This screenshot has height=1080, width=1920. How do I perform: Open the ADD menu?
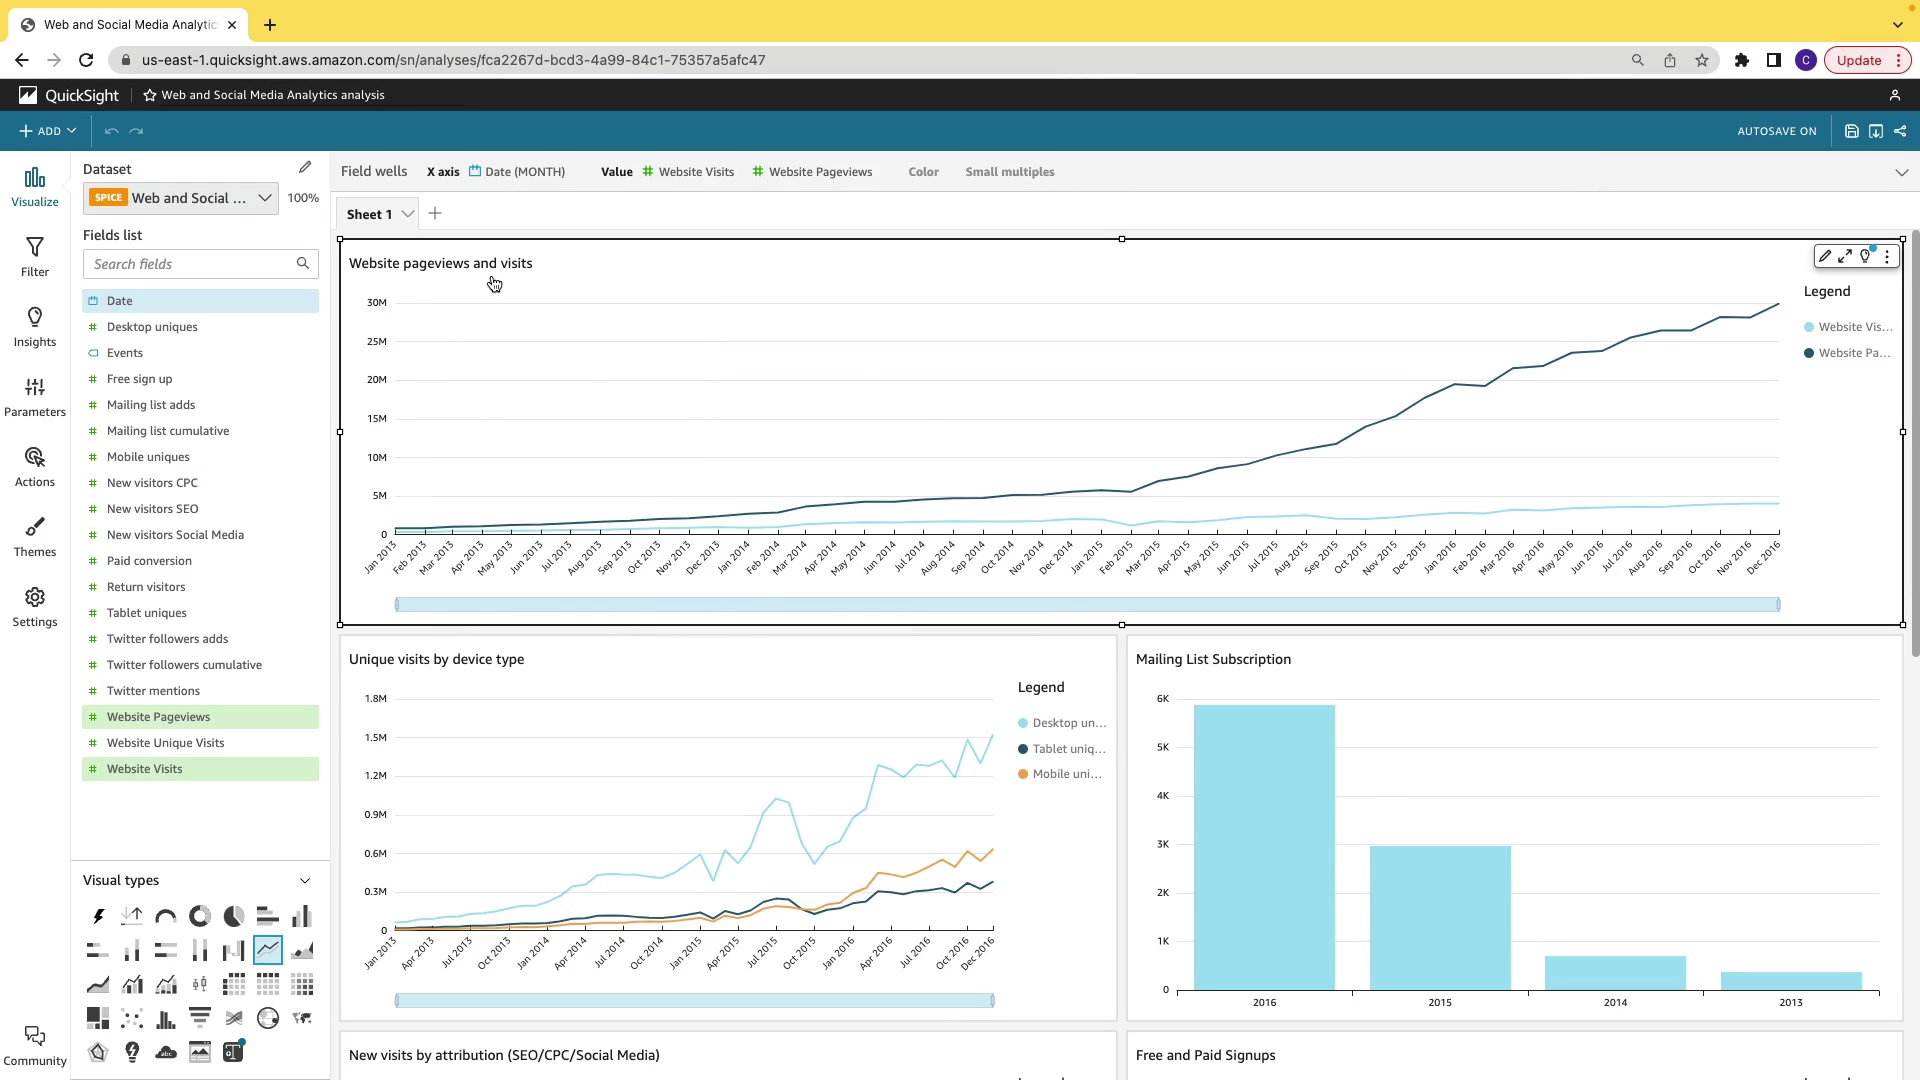[x=48, y=131]
